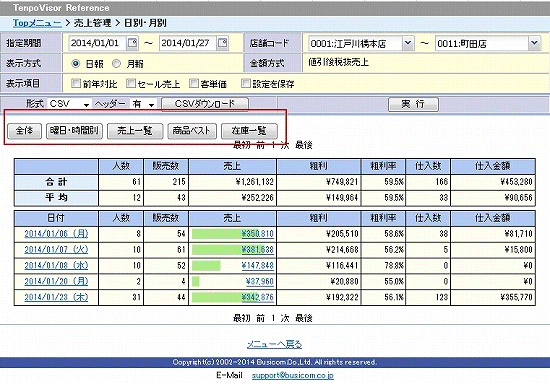Select total purchase amount ¥453,280
Screen dimensions: 550x384
click(516, 182)
